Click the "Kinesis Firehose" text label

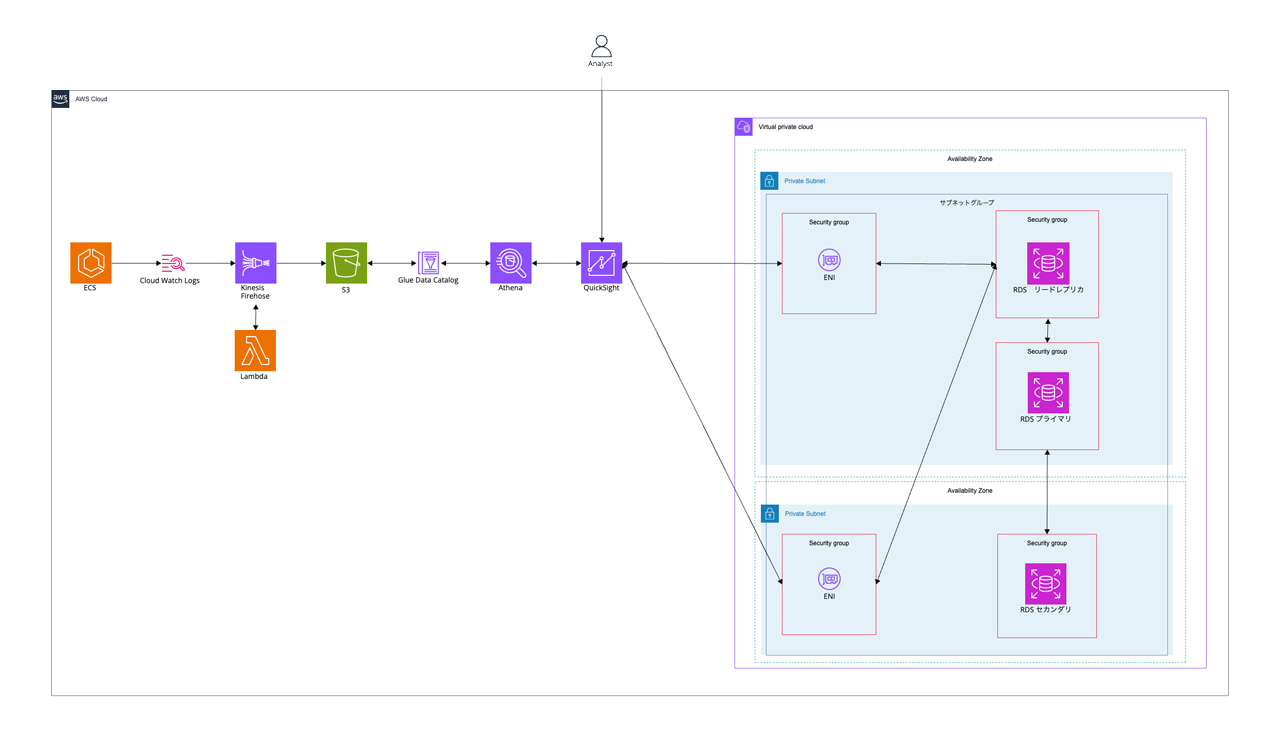pyautogui.click(x=255, y=292)
